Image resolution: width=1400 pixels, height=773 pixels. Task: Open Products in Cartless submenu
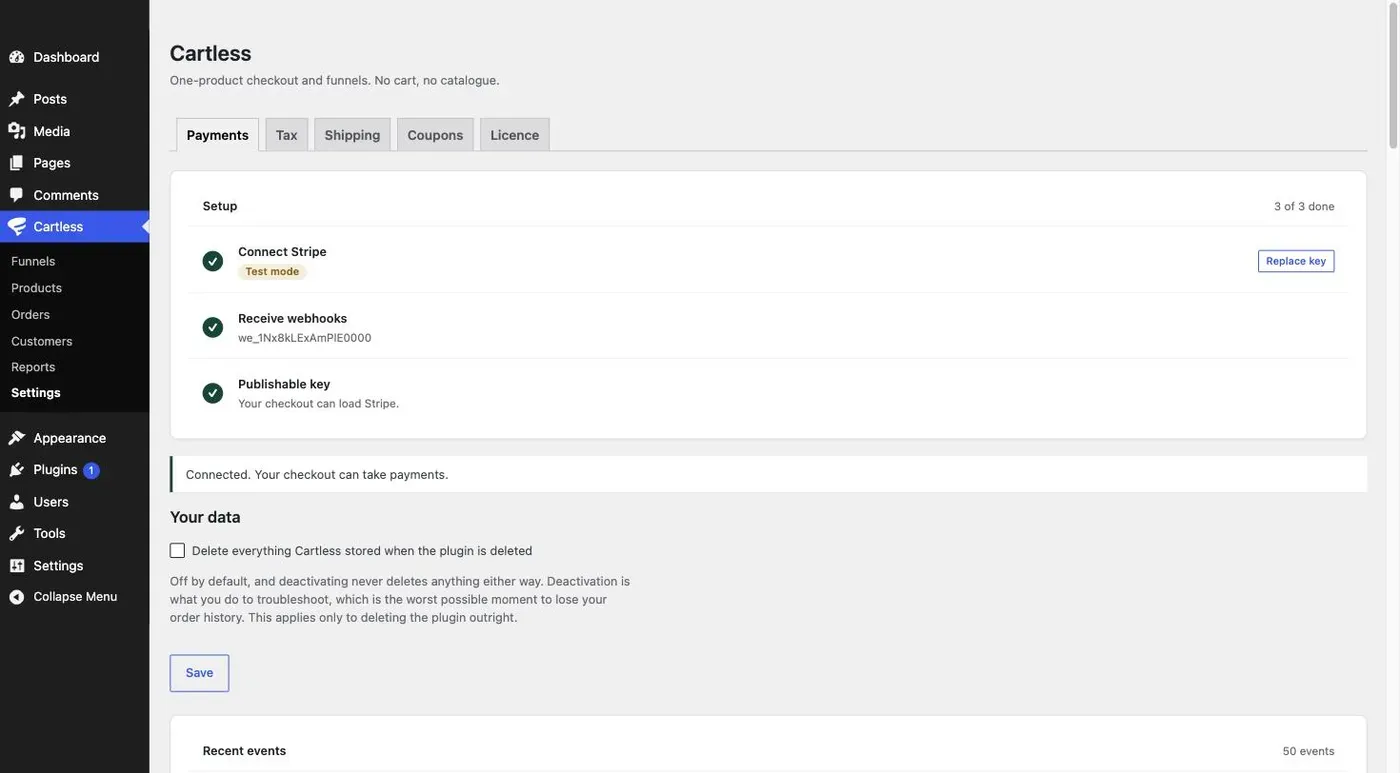[36, 288]
